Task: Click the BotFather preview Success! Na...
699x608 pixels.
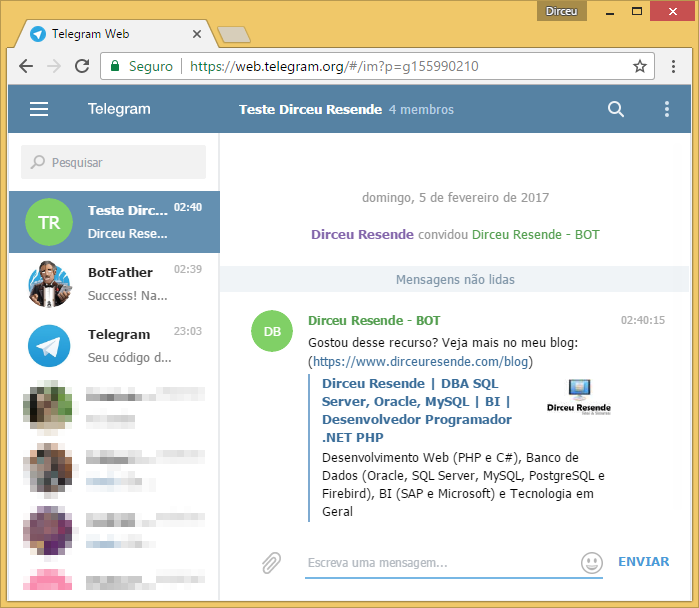Action: [128, 296]
